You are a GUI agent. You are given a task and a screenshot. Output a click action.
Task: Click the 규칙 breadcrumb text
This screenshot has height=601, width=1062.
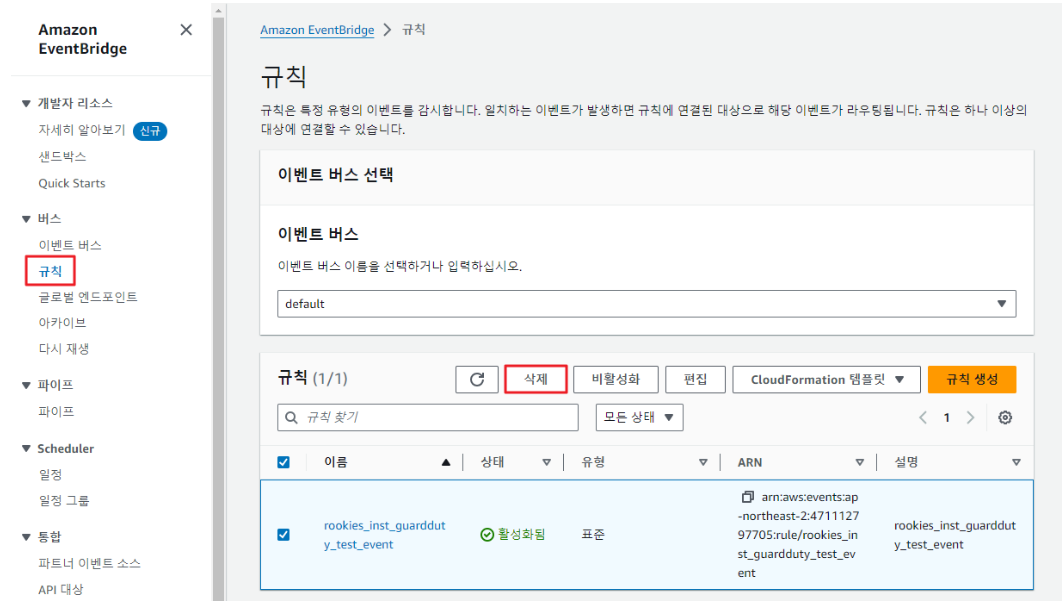click(x=414, y=30)
